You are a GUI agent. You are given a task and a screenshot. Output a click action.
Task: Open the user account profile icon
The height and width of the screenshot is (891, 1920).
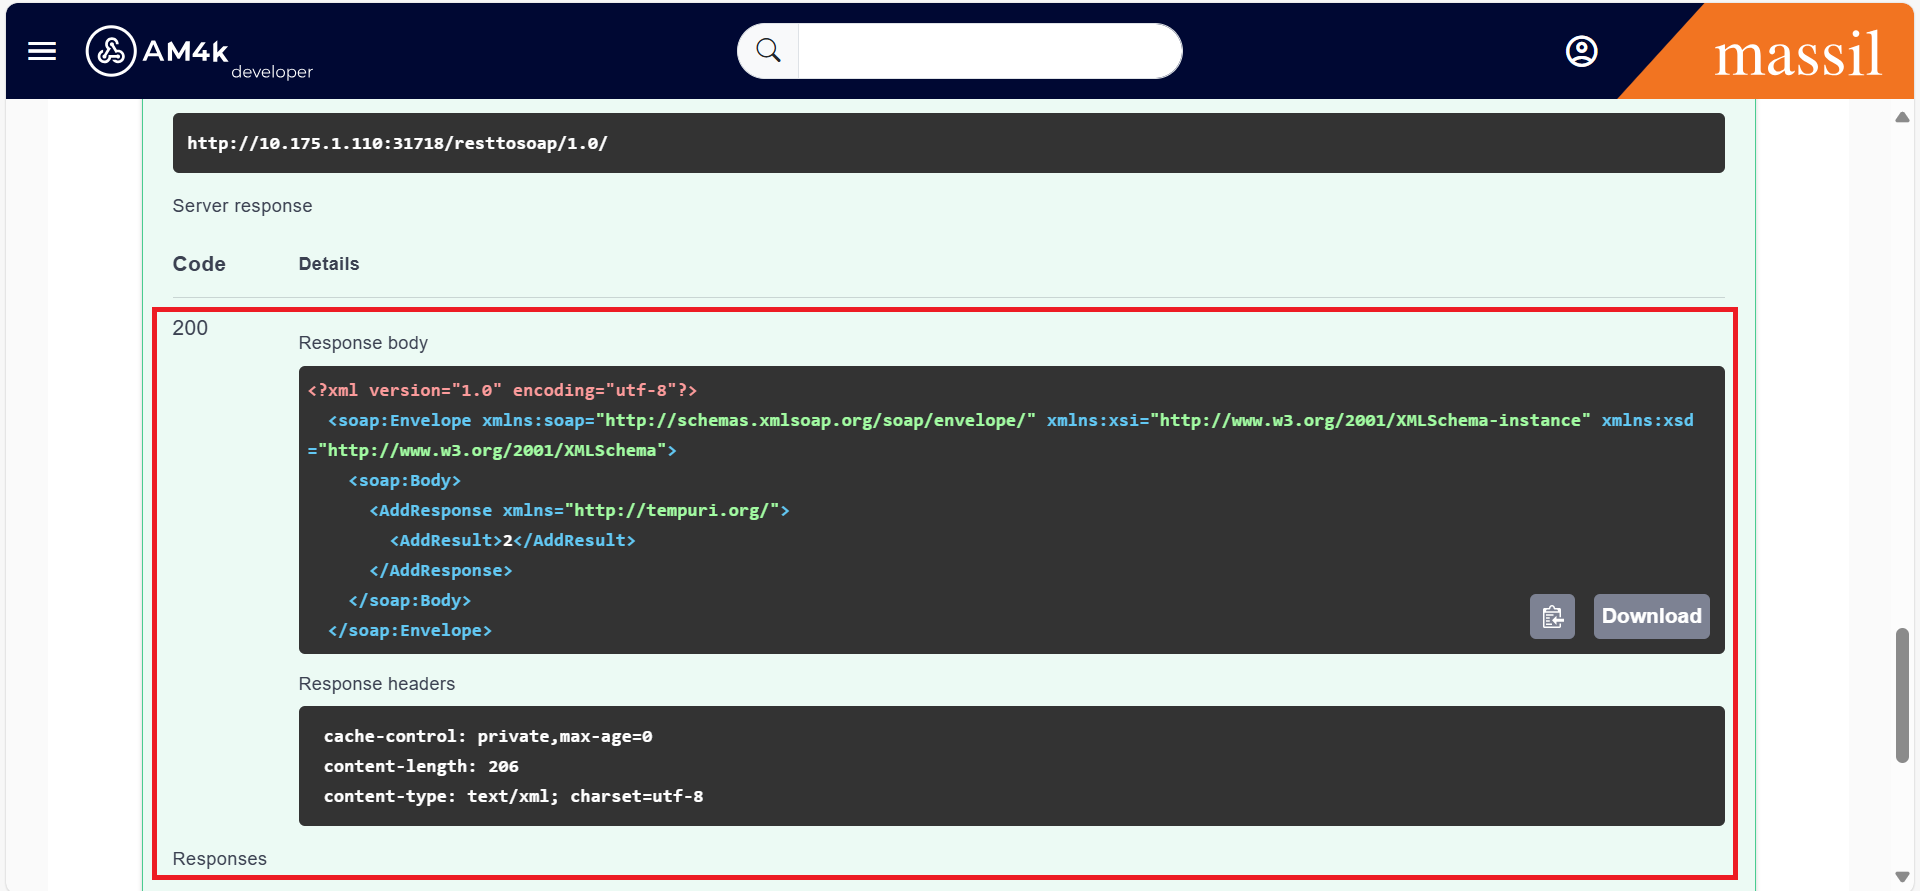point(1581,51)
